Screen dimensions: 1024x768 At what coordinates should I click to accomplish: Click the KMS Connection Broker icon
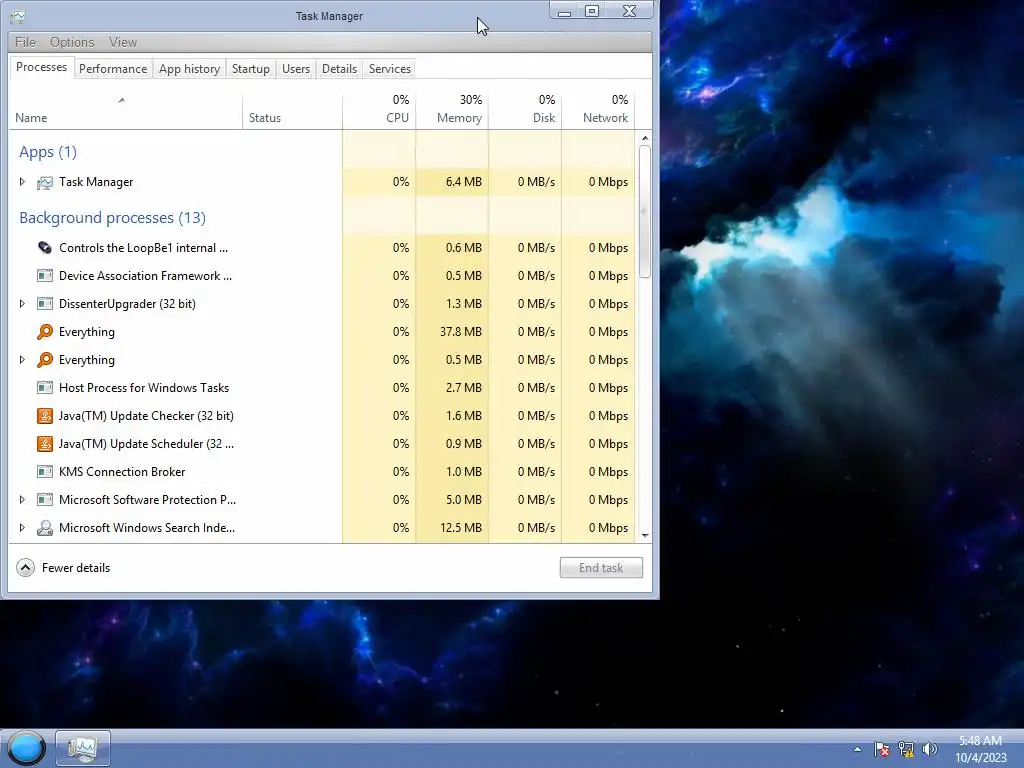click(44, 472)
